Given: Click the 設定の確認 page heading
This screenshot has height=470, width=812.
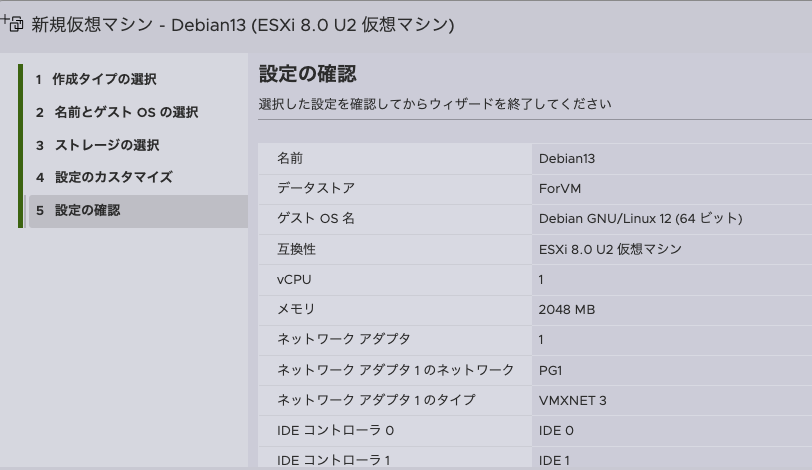Looking at the screenshot, I should point(308,74).
